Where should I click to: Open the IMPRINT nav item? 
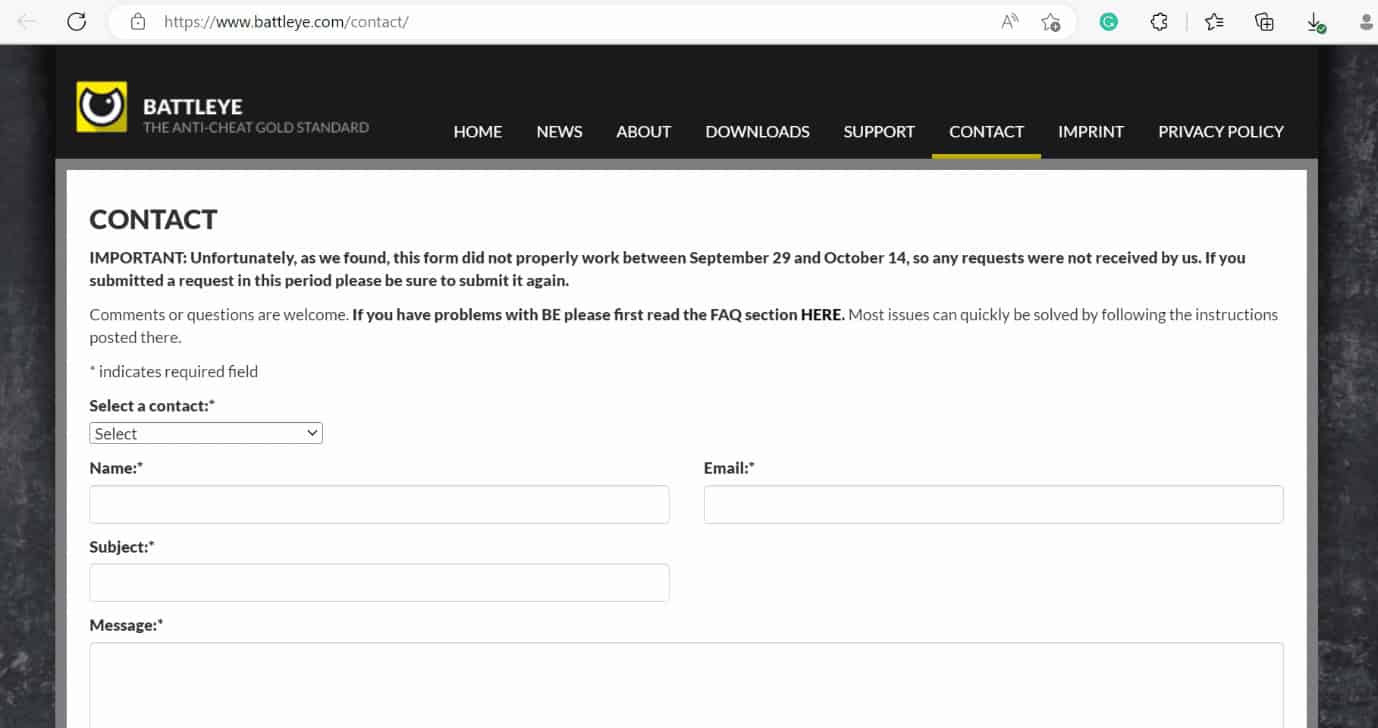coord(1091,131)
